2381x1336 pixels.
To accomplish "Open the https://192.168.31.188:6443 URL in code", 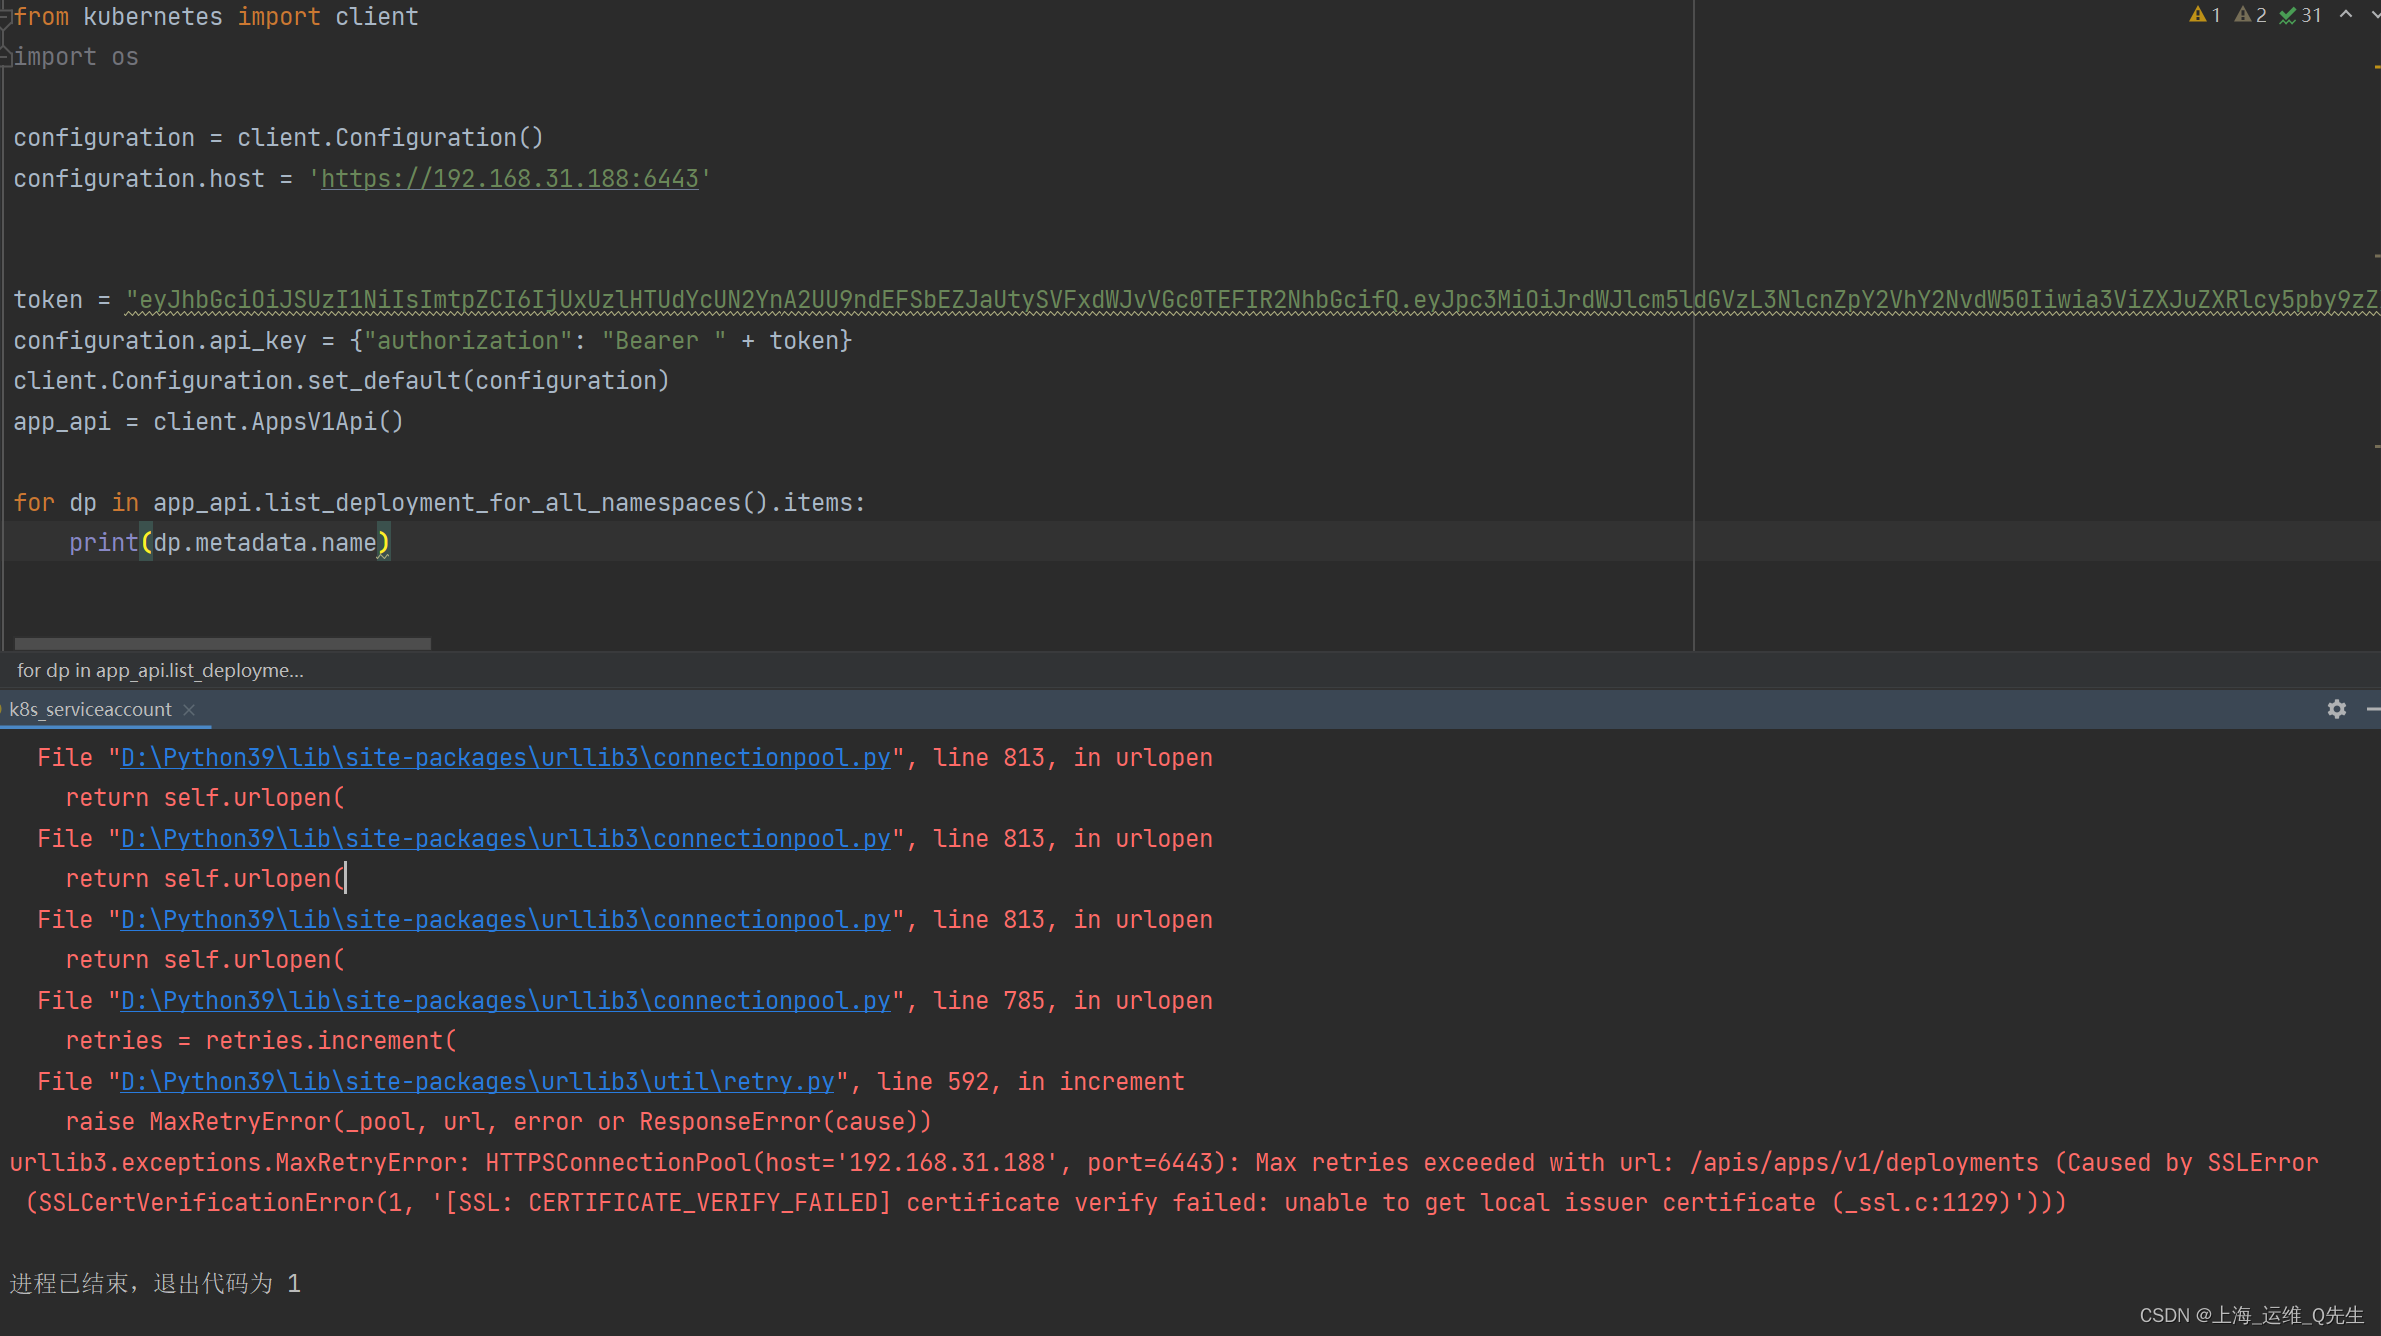I will pos(510,179).
